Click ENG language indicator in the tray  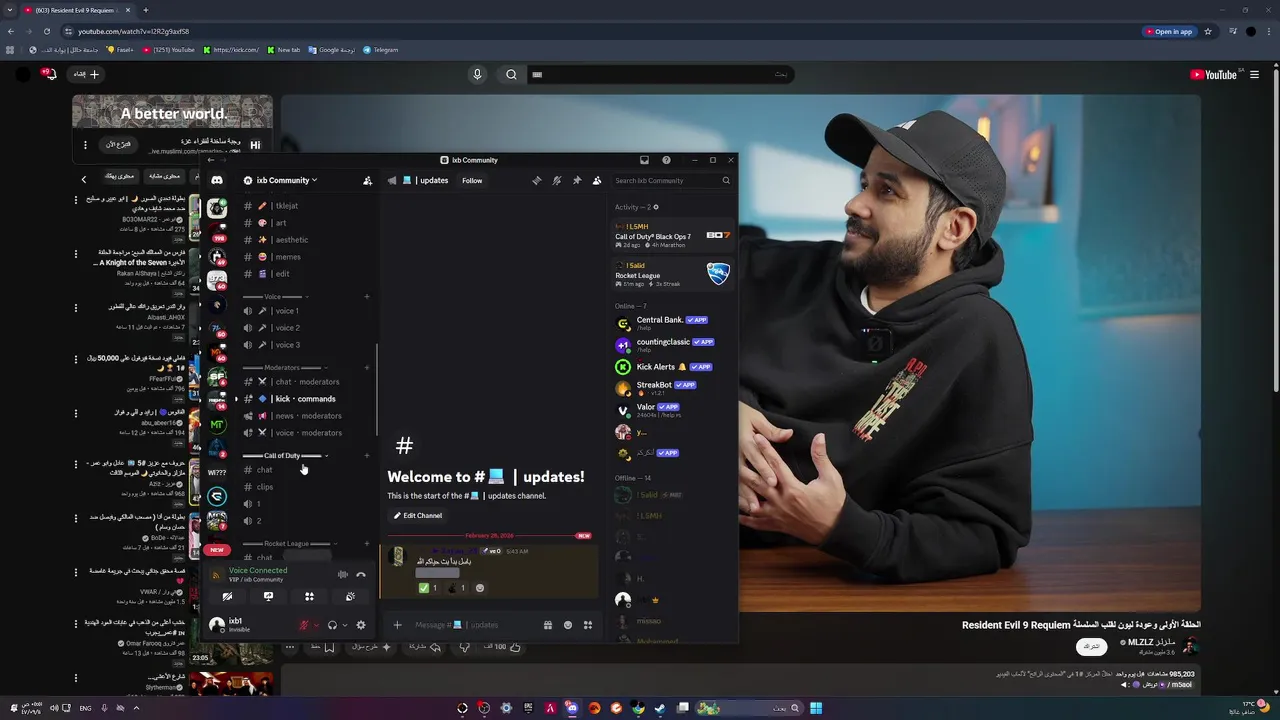click(85, 708)
